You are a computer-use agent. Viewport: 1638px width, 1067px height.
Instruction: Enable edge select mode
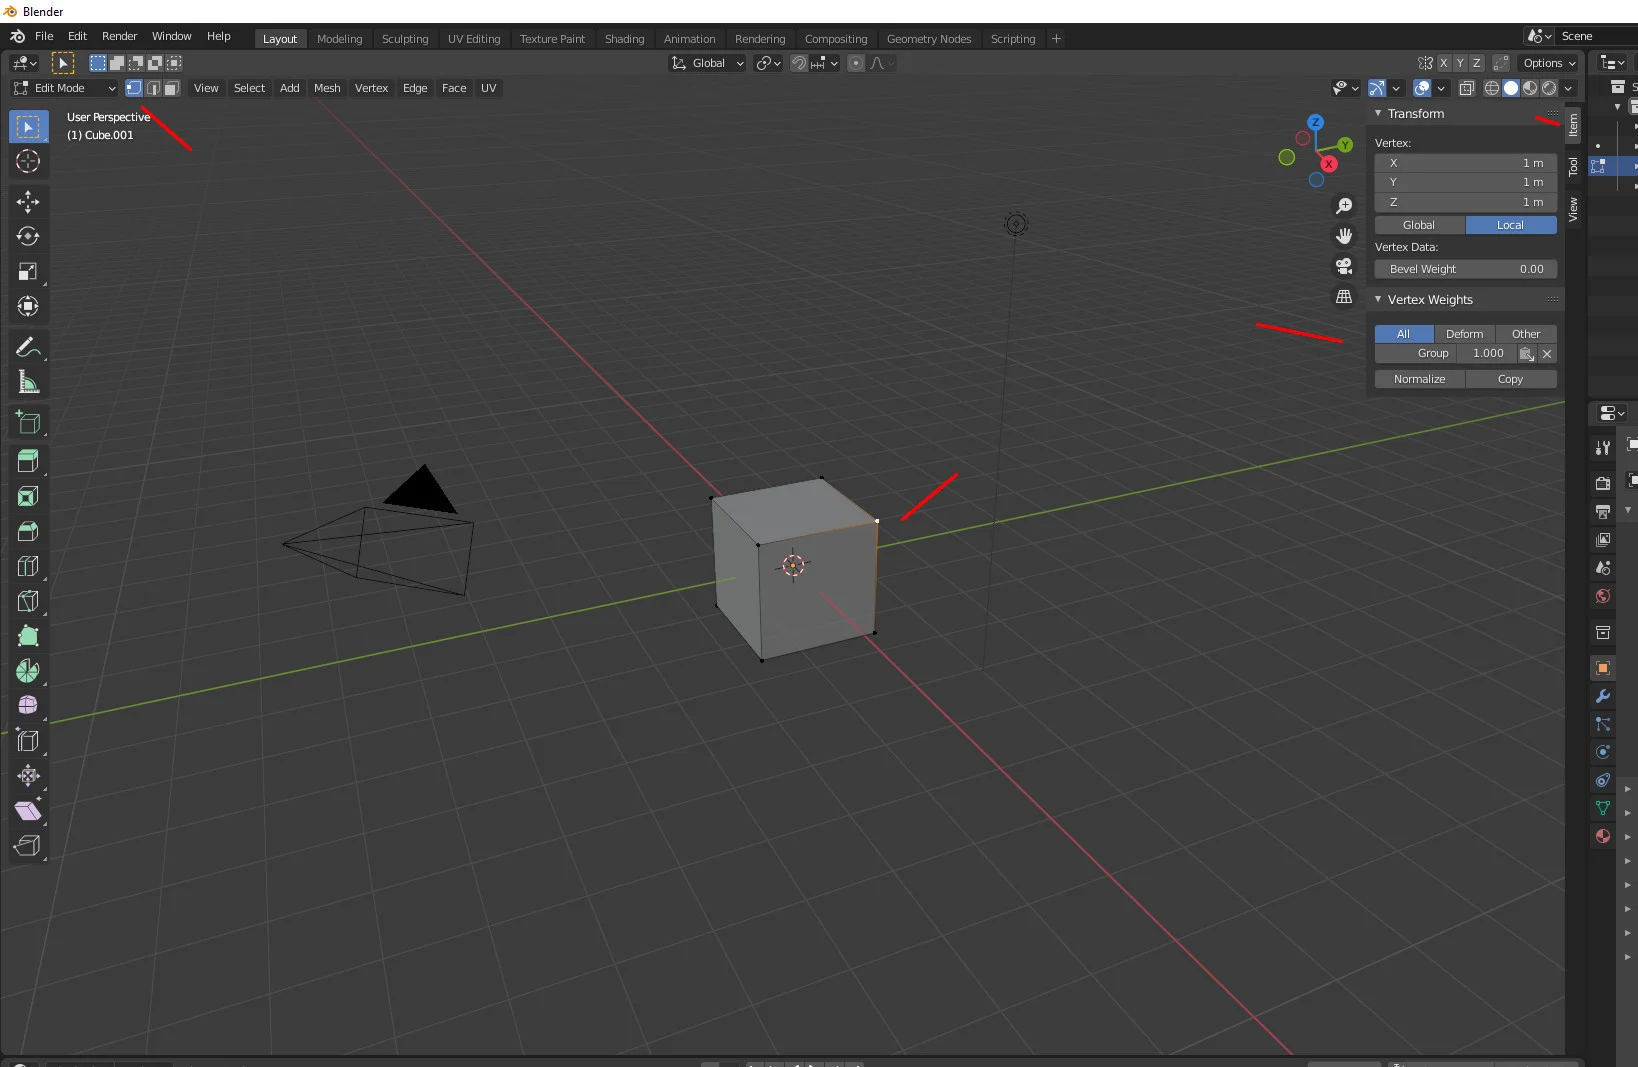pyautogui.click(x=153, y=88)
